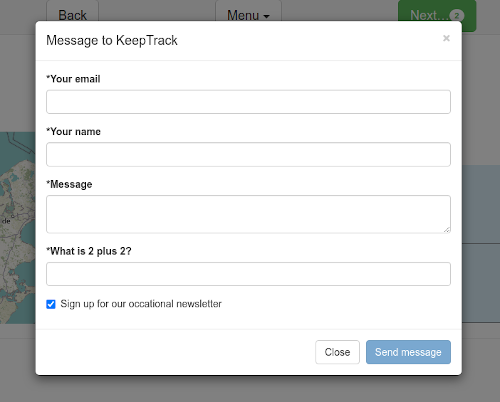Screen dimensions: 500x402
Task: Click the *Your name label
Action: [73, 132]
